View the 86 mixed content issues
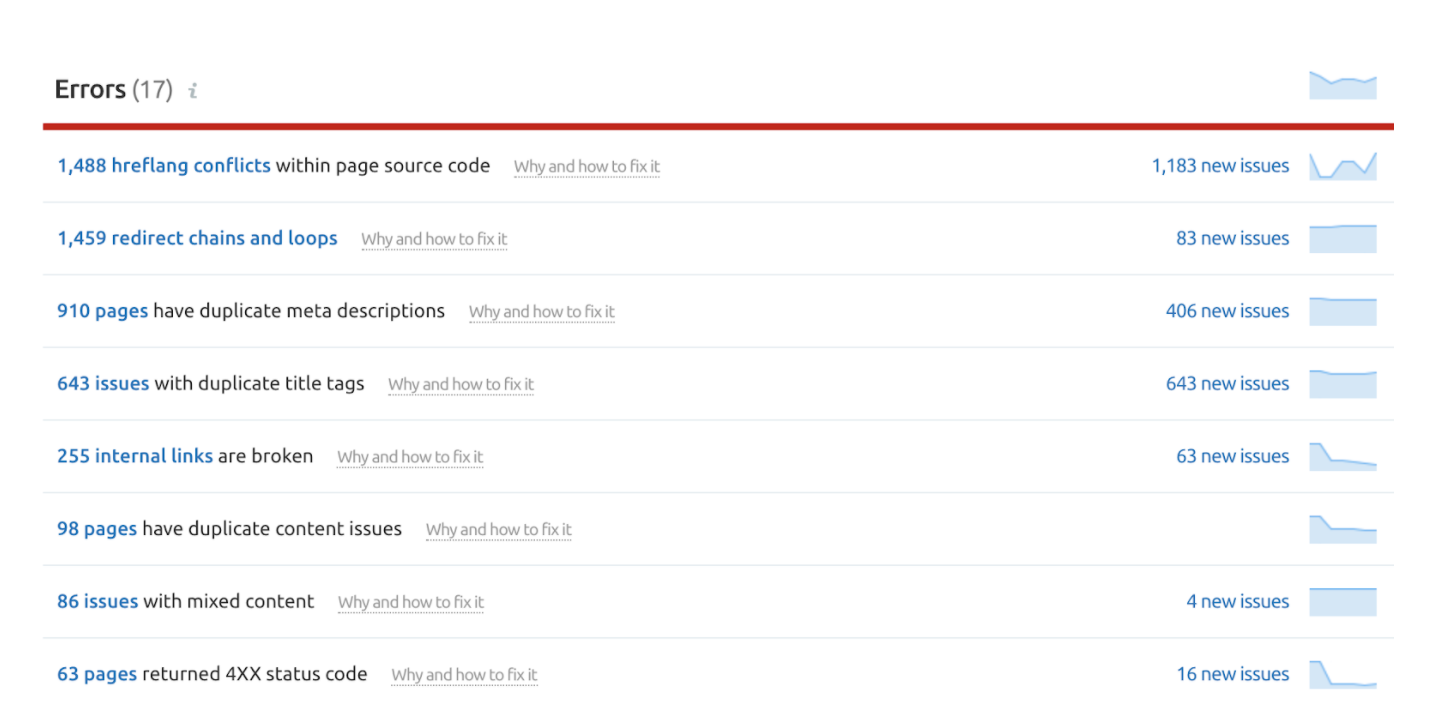Image resolution: width=1430 pixels, height=722 pixels. (97, 601)
